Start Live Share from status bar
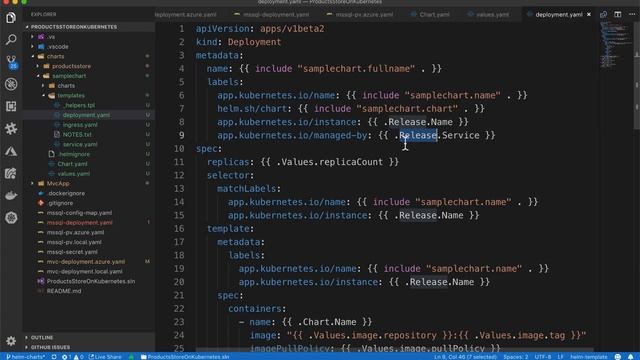Screen dimensions: 640x360 tap(105, 357)
